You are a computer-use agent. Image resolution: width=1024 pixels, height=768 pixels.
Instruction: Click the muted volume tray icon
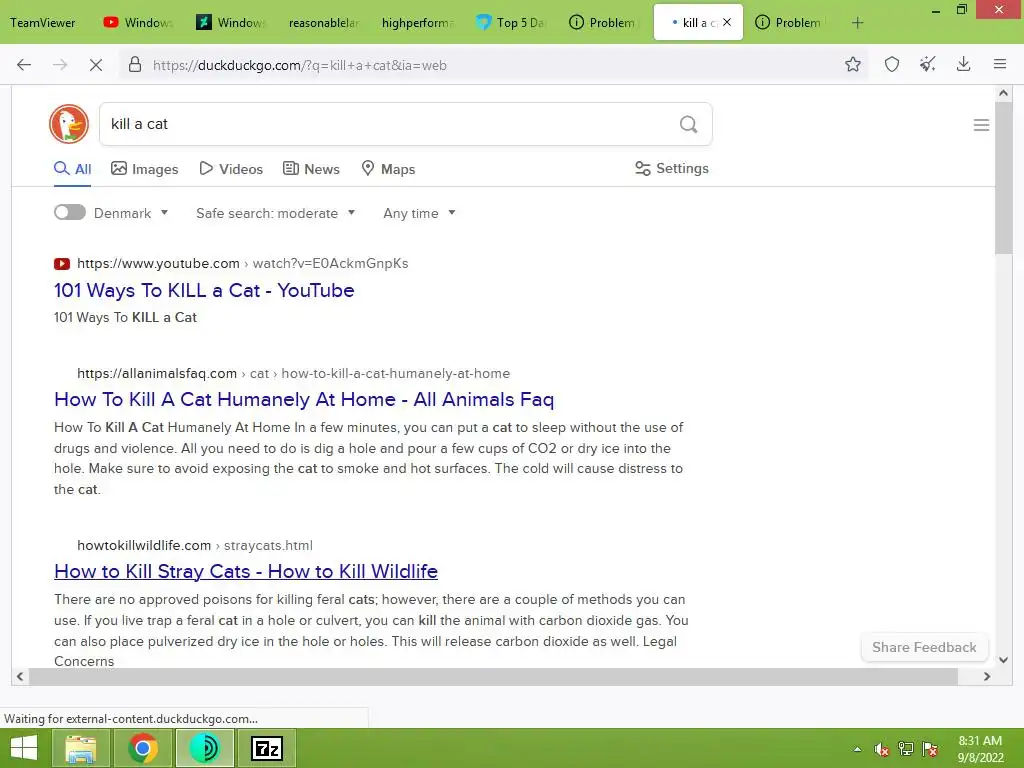[x=881, y=750]
